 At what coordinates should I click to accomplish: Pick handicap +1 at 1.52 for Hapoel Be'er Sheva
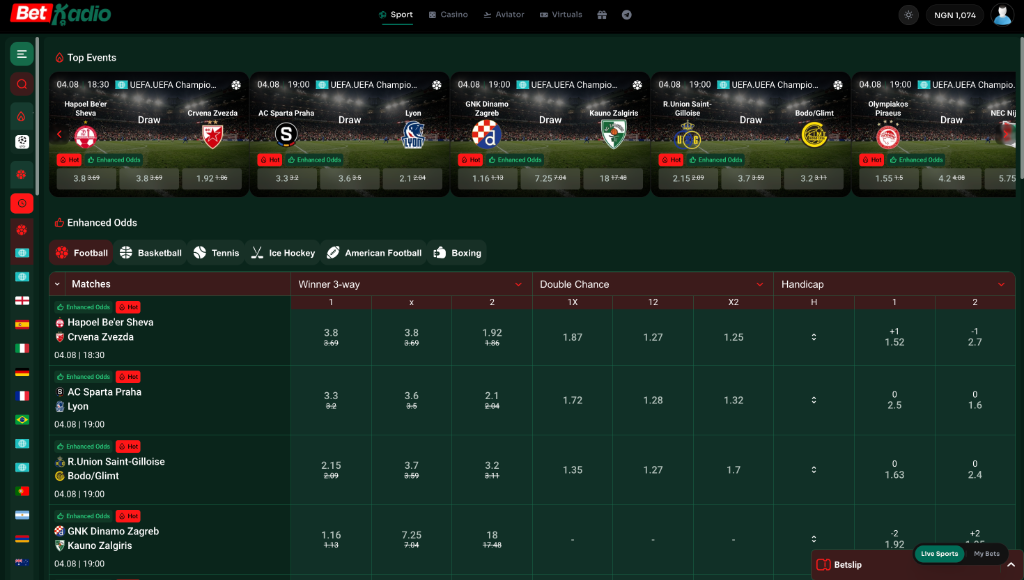[x=894, y=336]
